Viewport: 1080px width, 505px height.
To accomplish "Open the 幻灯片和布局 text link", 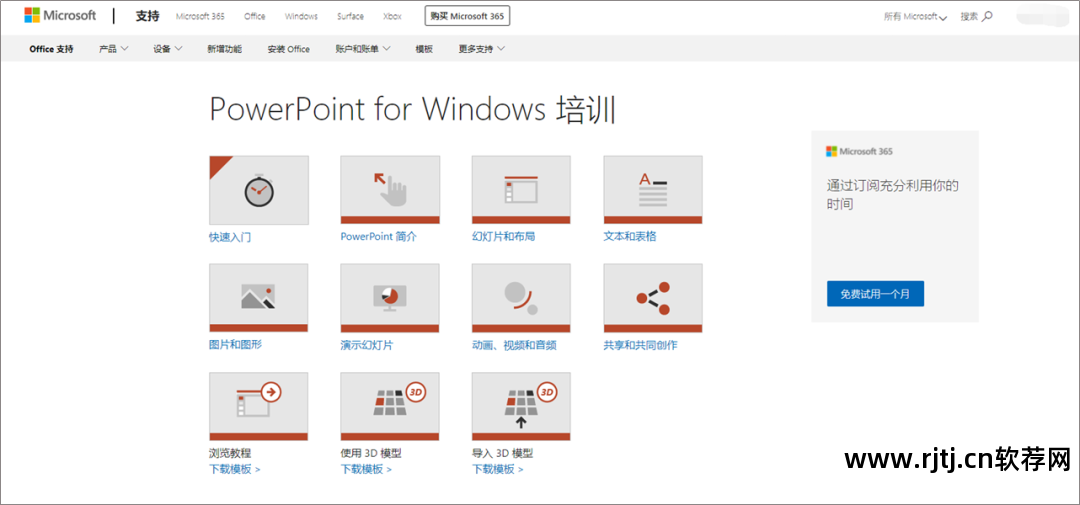I will click(503, 236).
